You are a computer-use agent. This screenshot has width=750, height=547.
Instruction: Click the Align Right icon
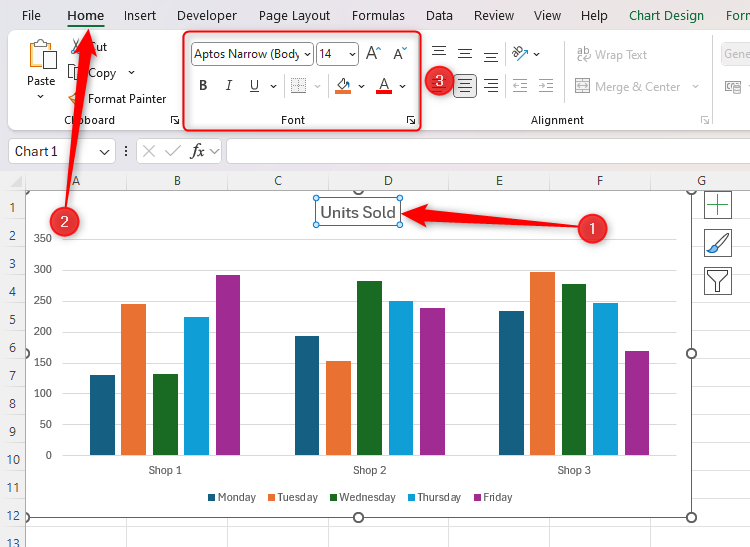pos(491,86)
